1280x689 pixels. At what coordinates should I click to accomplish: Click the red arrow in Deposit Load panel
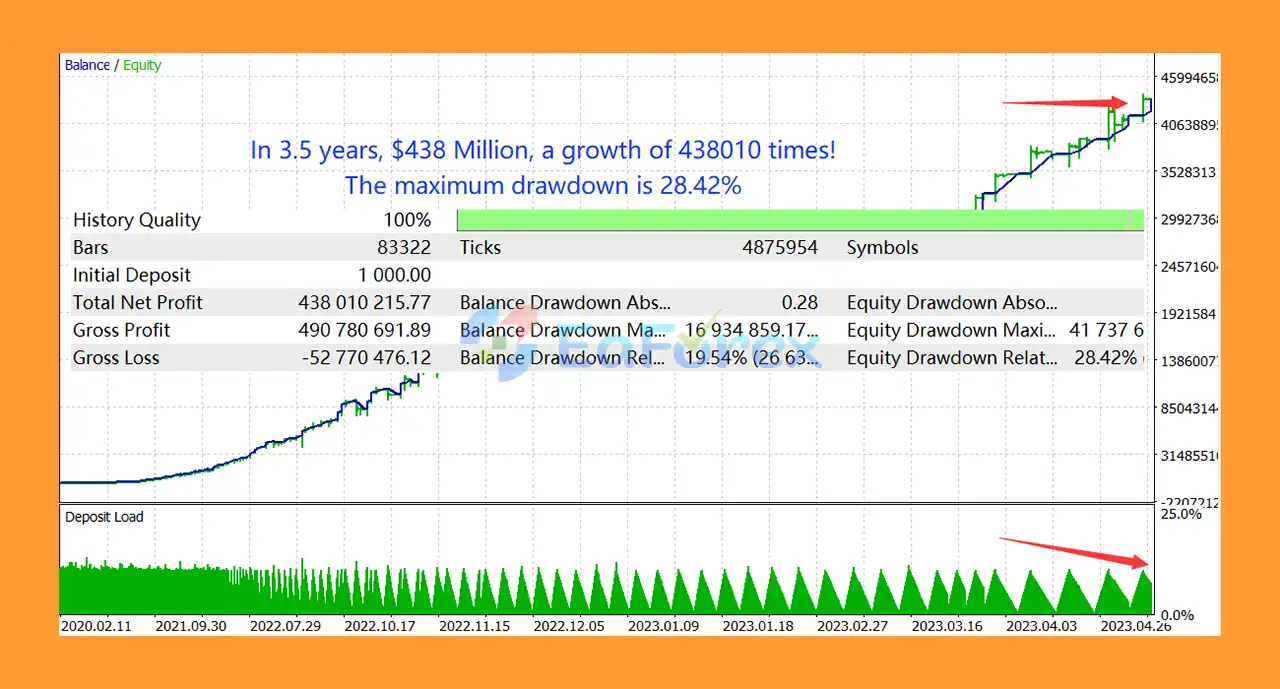point(1074,552)
